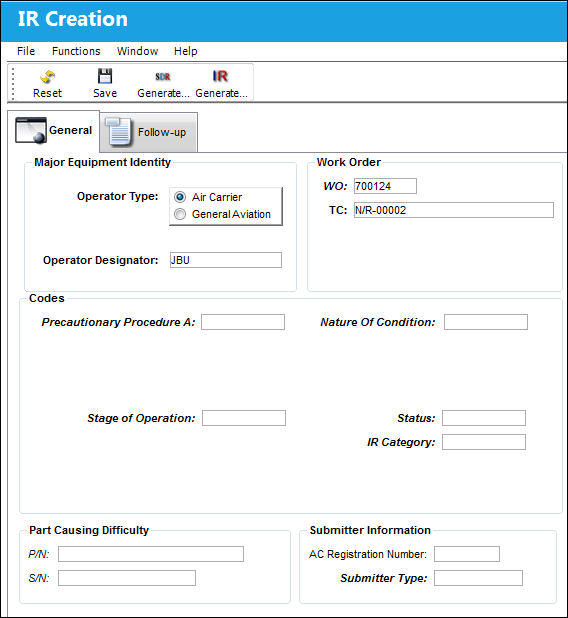
Task: Click the Follow-up tab document icon
Action: click(x=118, y=132)
